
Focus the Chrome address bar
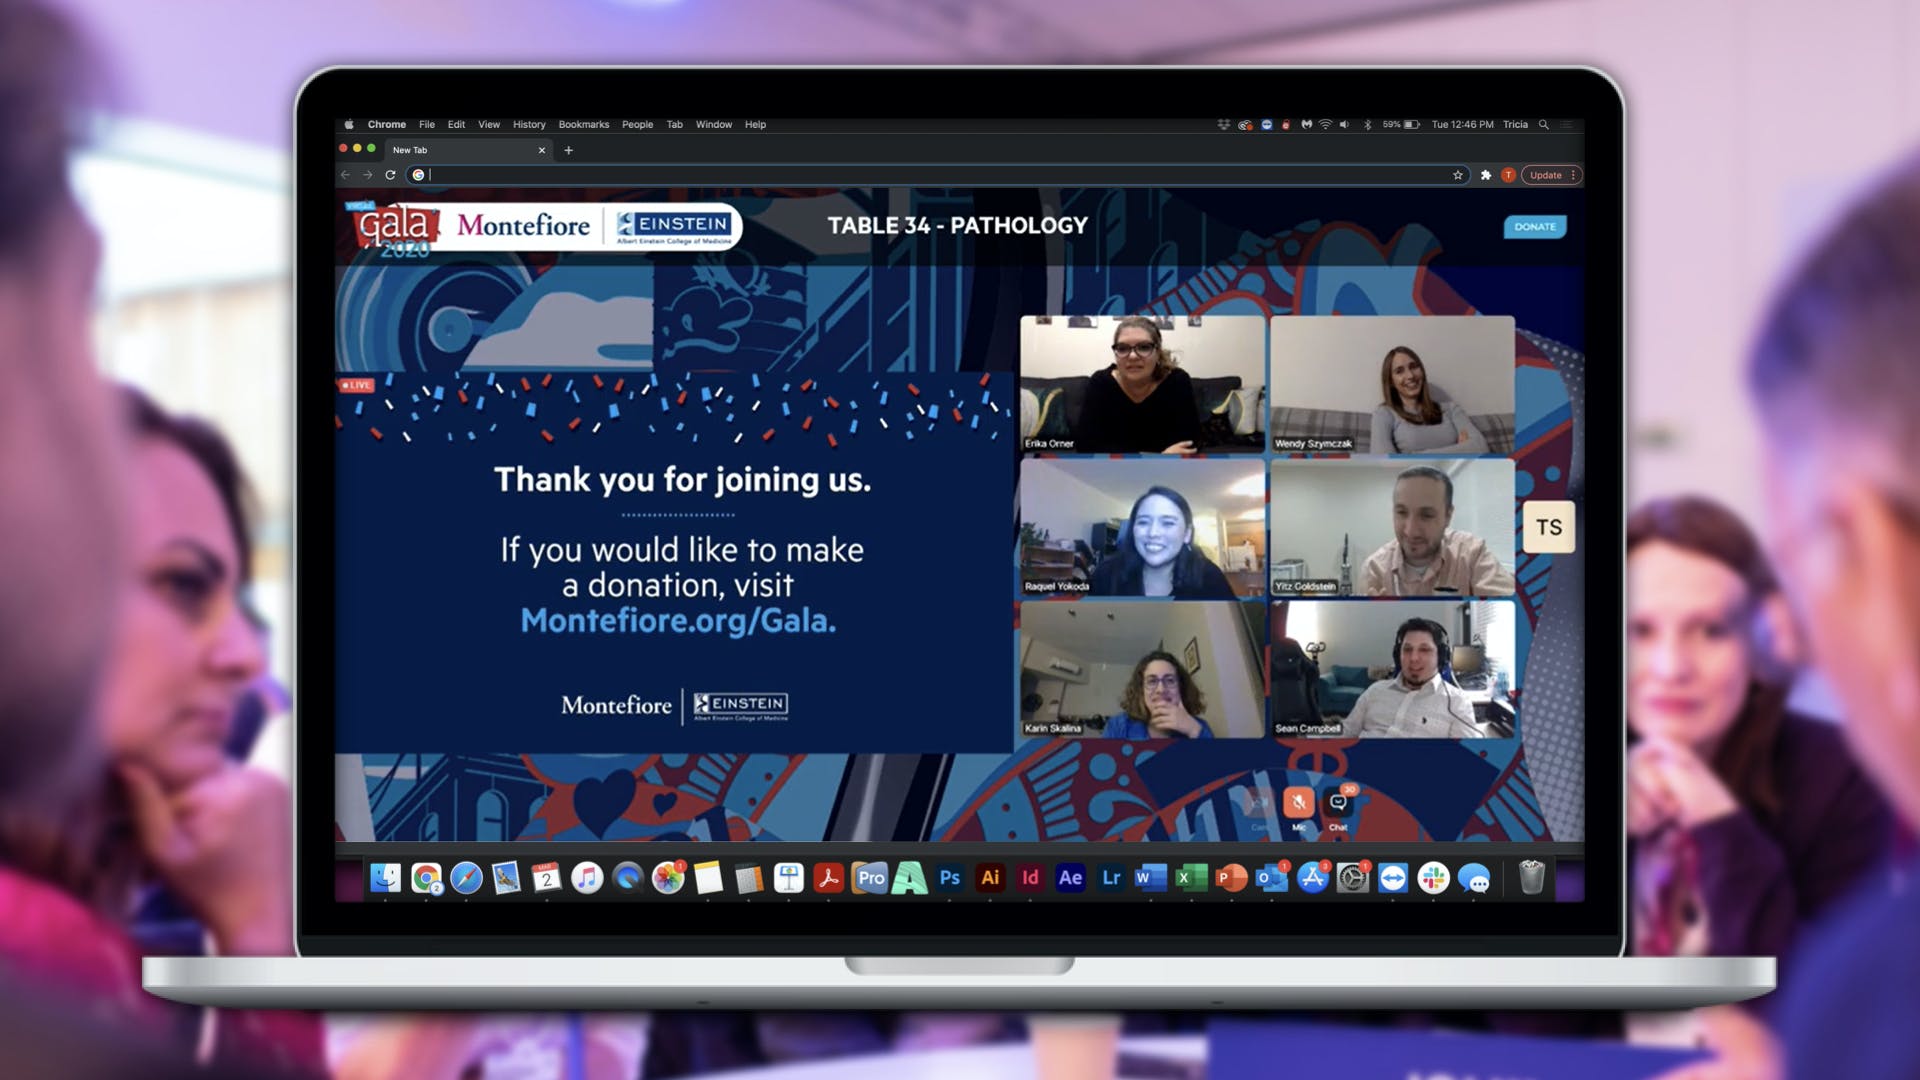[x=900, y=175]
